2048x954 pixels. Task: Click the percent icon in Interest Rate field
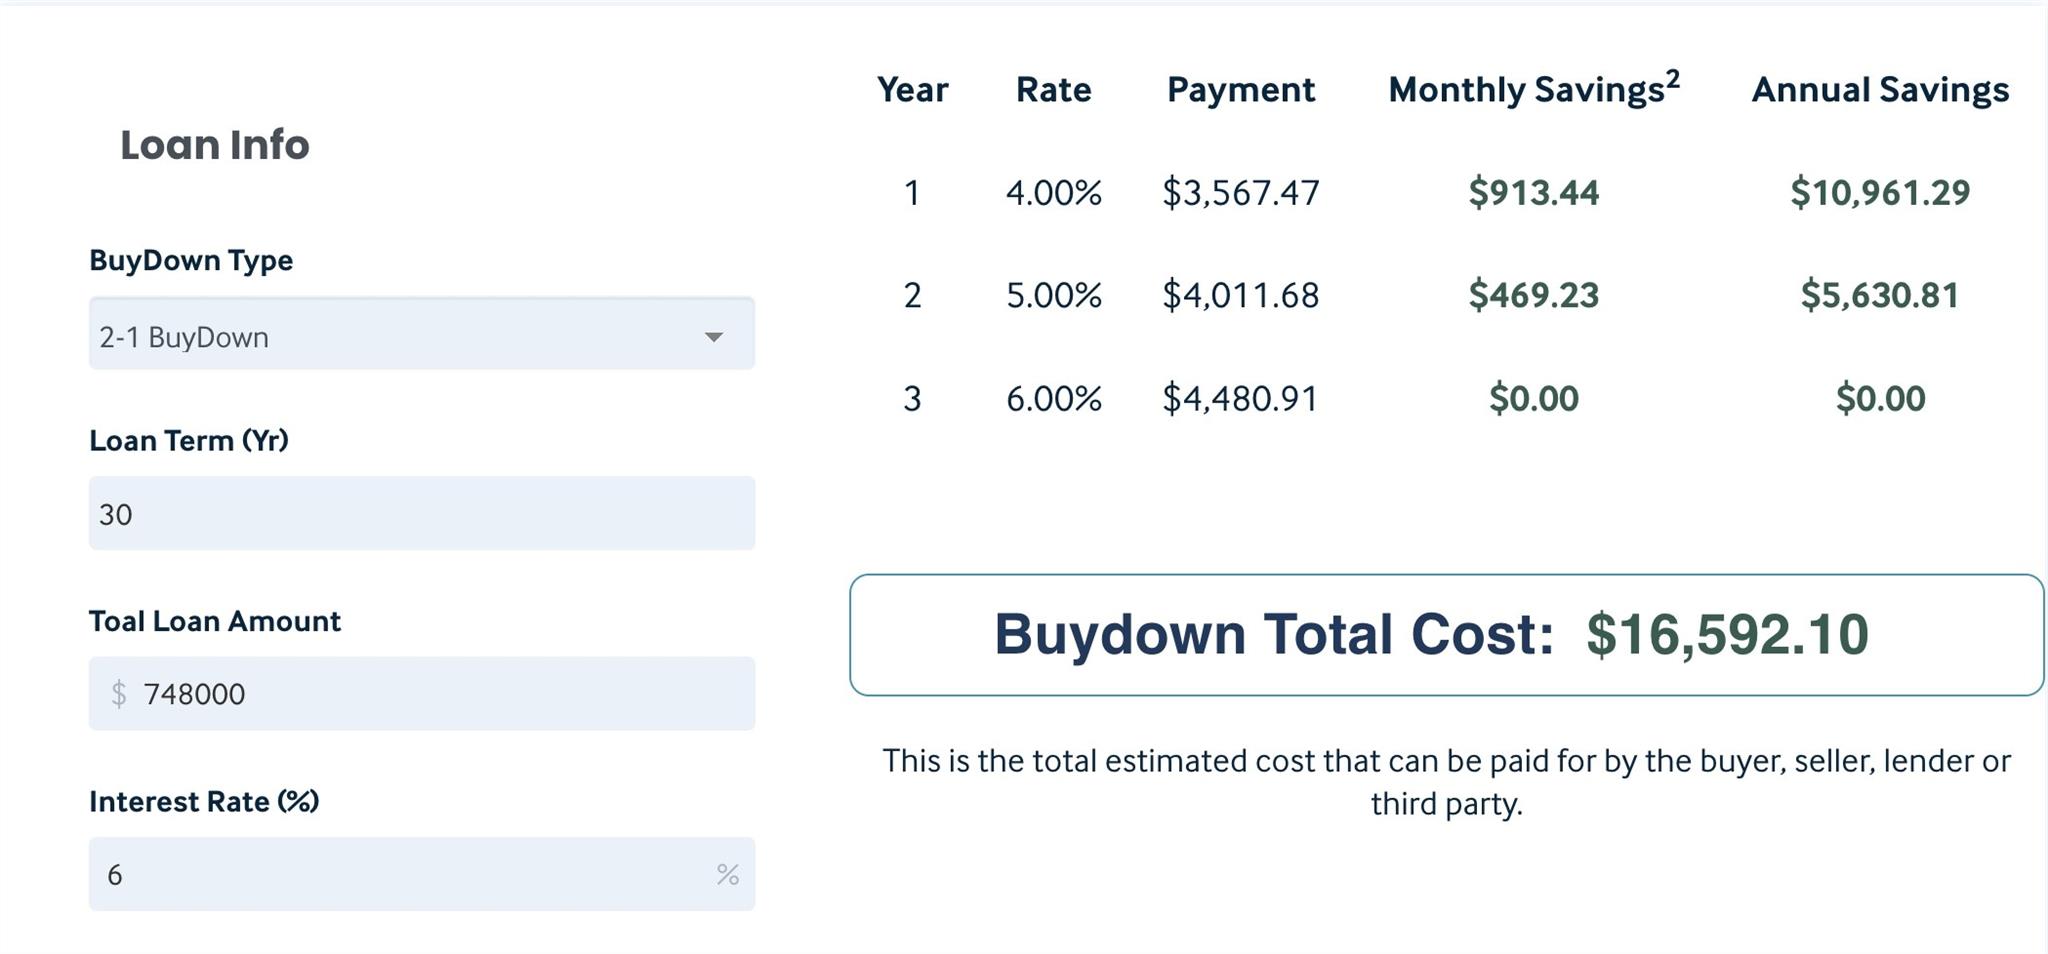727,875
